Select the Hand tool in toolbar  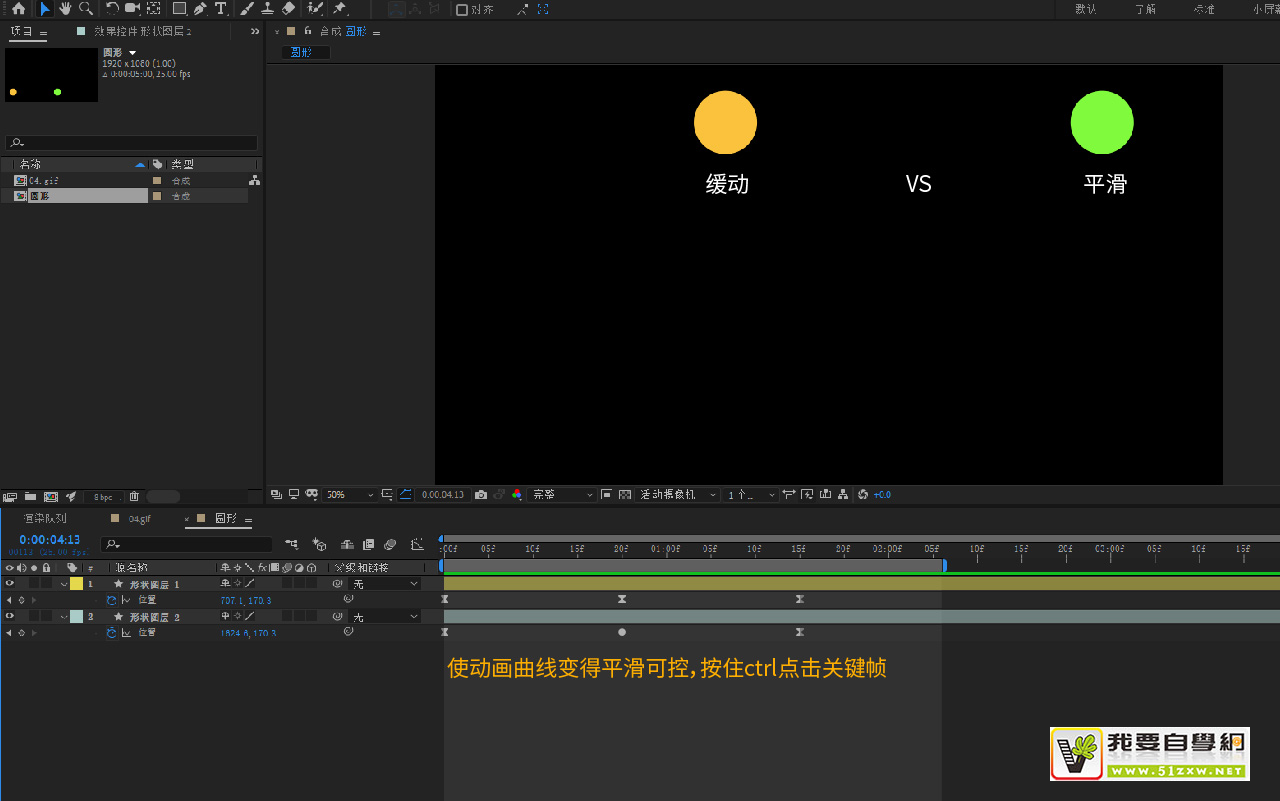[65, 9]
